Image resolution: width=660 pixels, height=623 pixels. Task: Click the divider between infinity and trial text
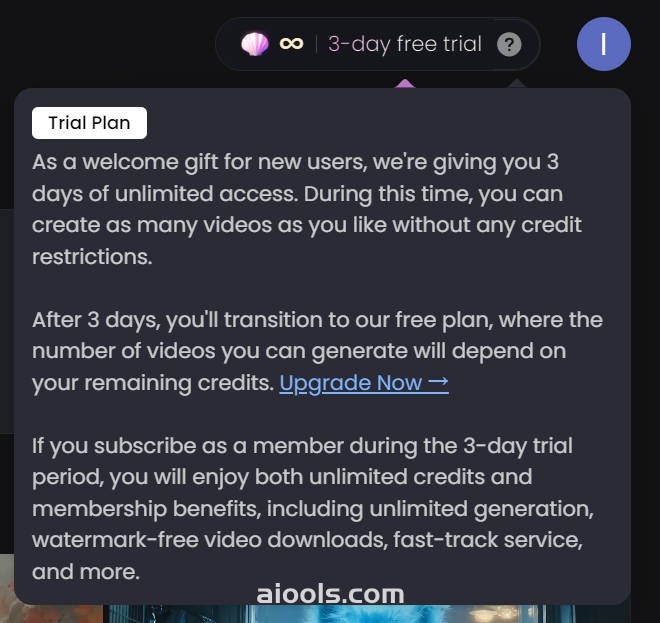click(316, 44)
